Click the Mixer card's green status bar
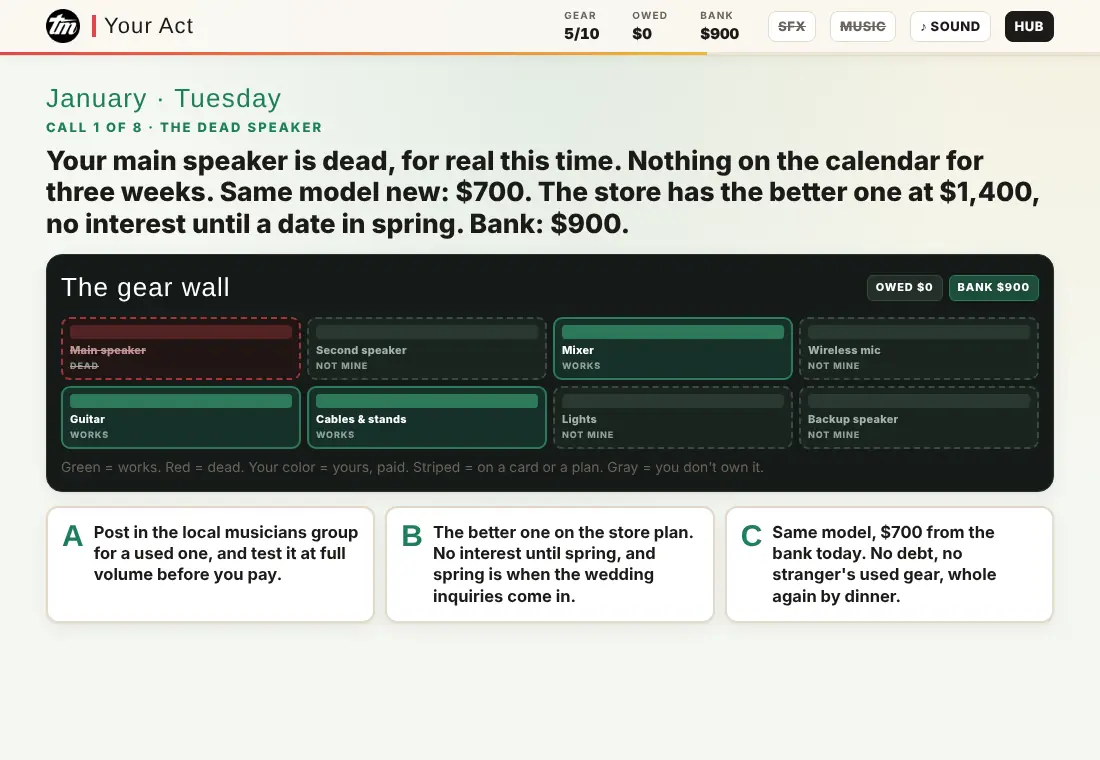Image resolution: width=1100 pixels, height=760 pixels. click(x=673, y=332)
